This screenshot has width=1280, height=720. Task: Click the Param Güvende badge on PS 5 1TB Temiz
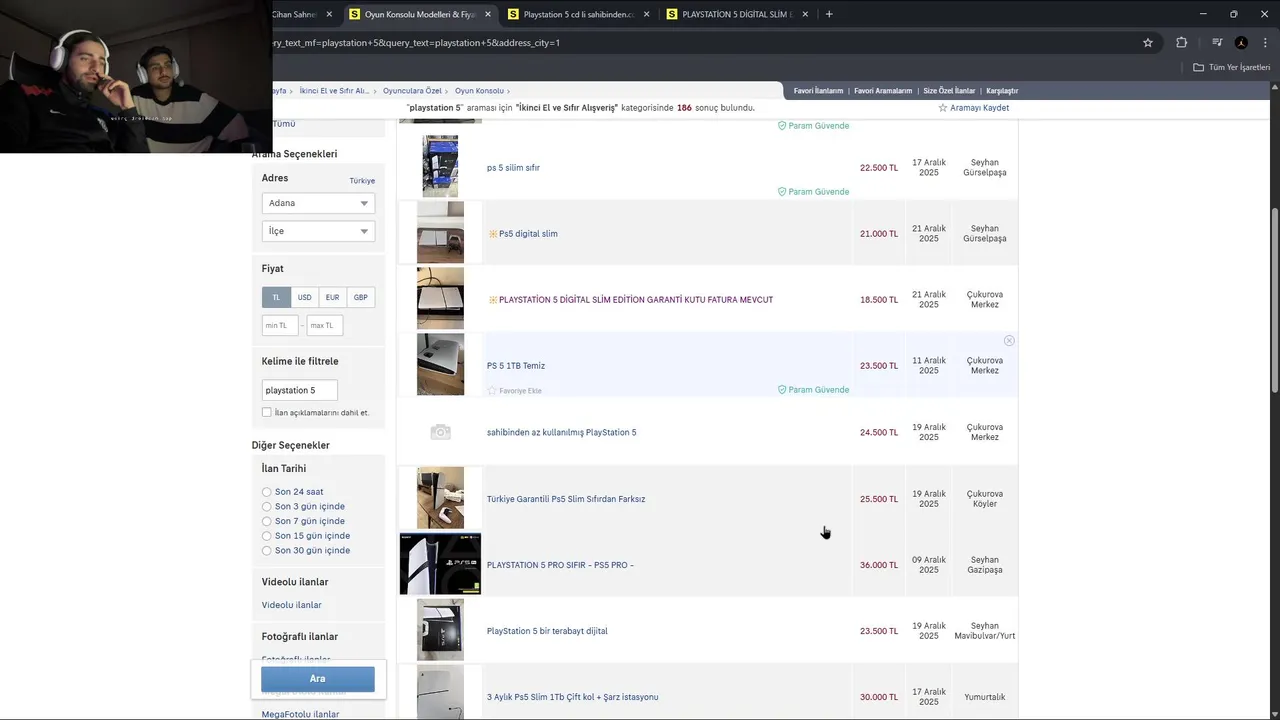coord(813,390)
